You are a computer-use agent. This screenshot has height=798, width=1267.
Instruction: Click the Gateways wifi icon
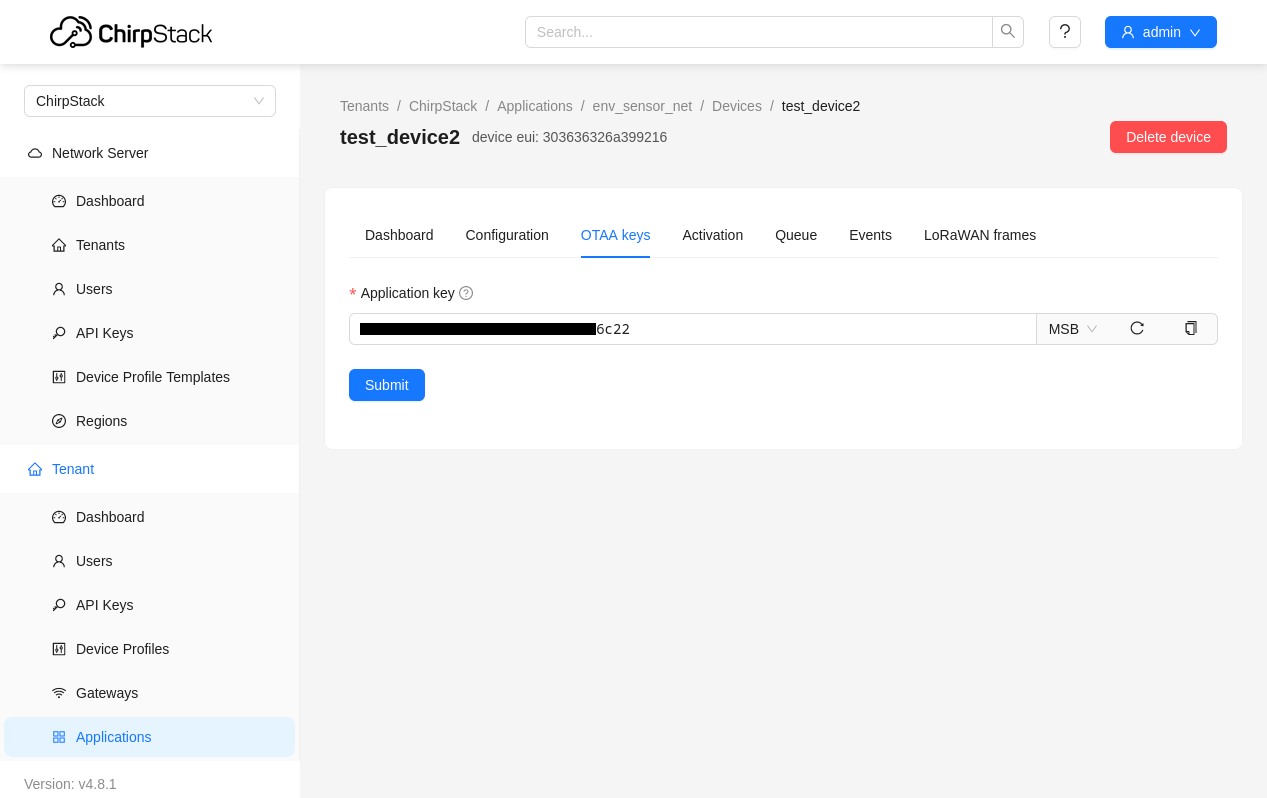tap(59, 693)
